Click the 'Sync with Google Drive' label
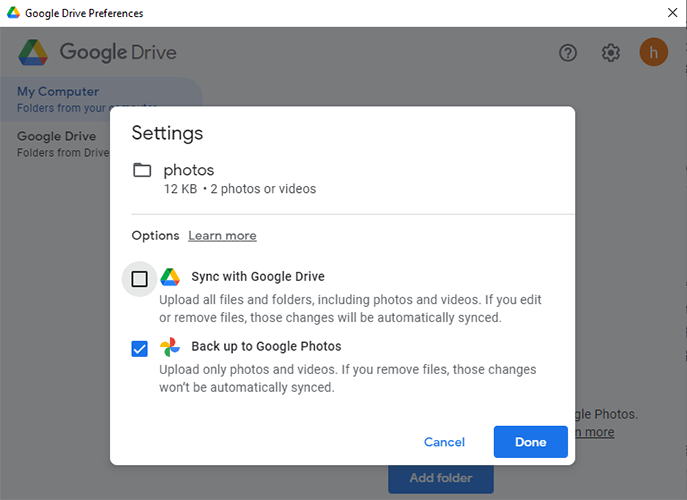 tap(258, 277)
